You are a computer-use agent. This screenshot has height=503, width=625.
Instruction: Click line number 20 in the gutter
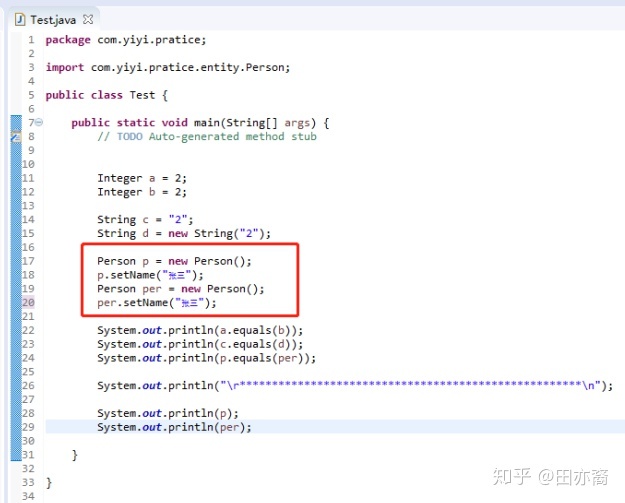(x=28, y=303)
